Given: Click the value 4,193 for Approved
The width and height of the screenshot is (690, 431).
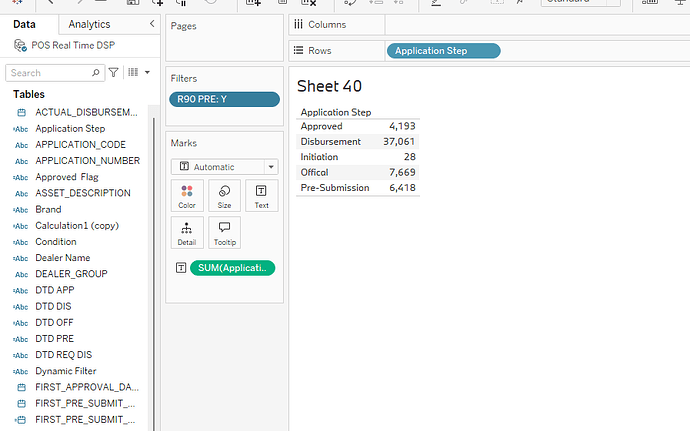Looking at the screenshot, I should (x=402, y=126).
